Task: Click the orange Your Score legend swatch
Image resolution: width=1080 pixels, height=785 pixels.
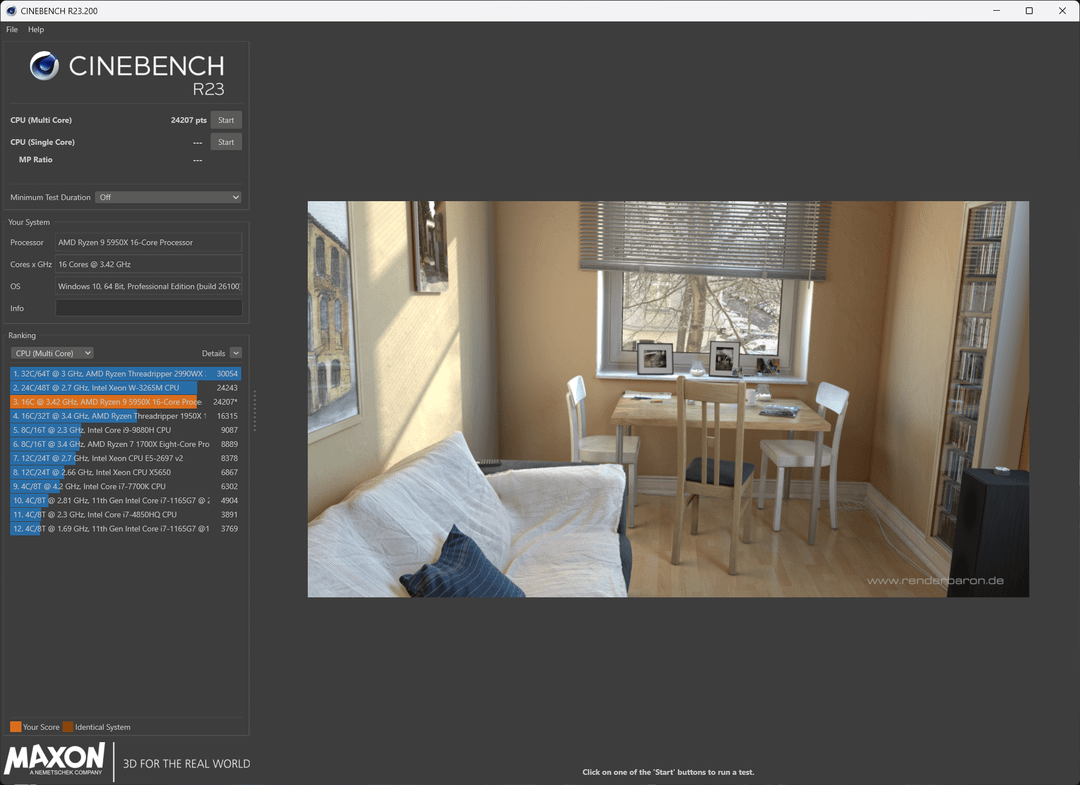Action: [15, 727]
